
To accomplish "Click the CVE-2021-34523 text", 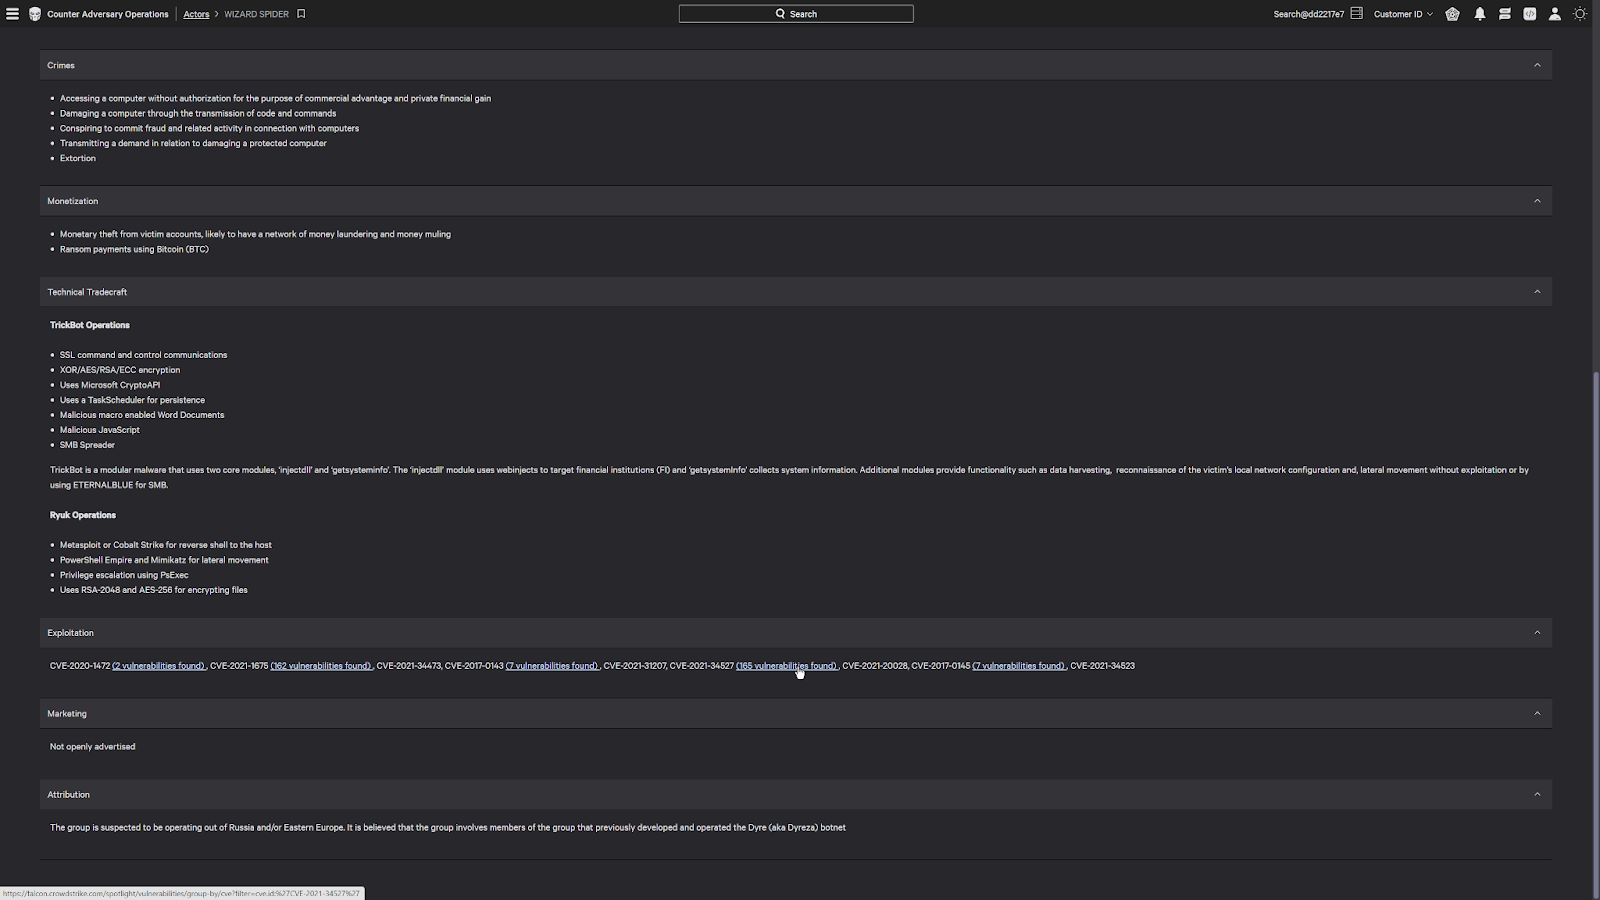I will click(1102, 666).
